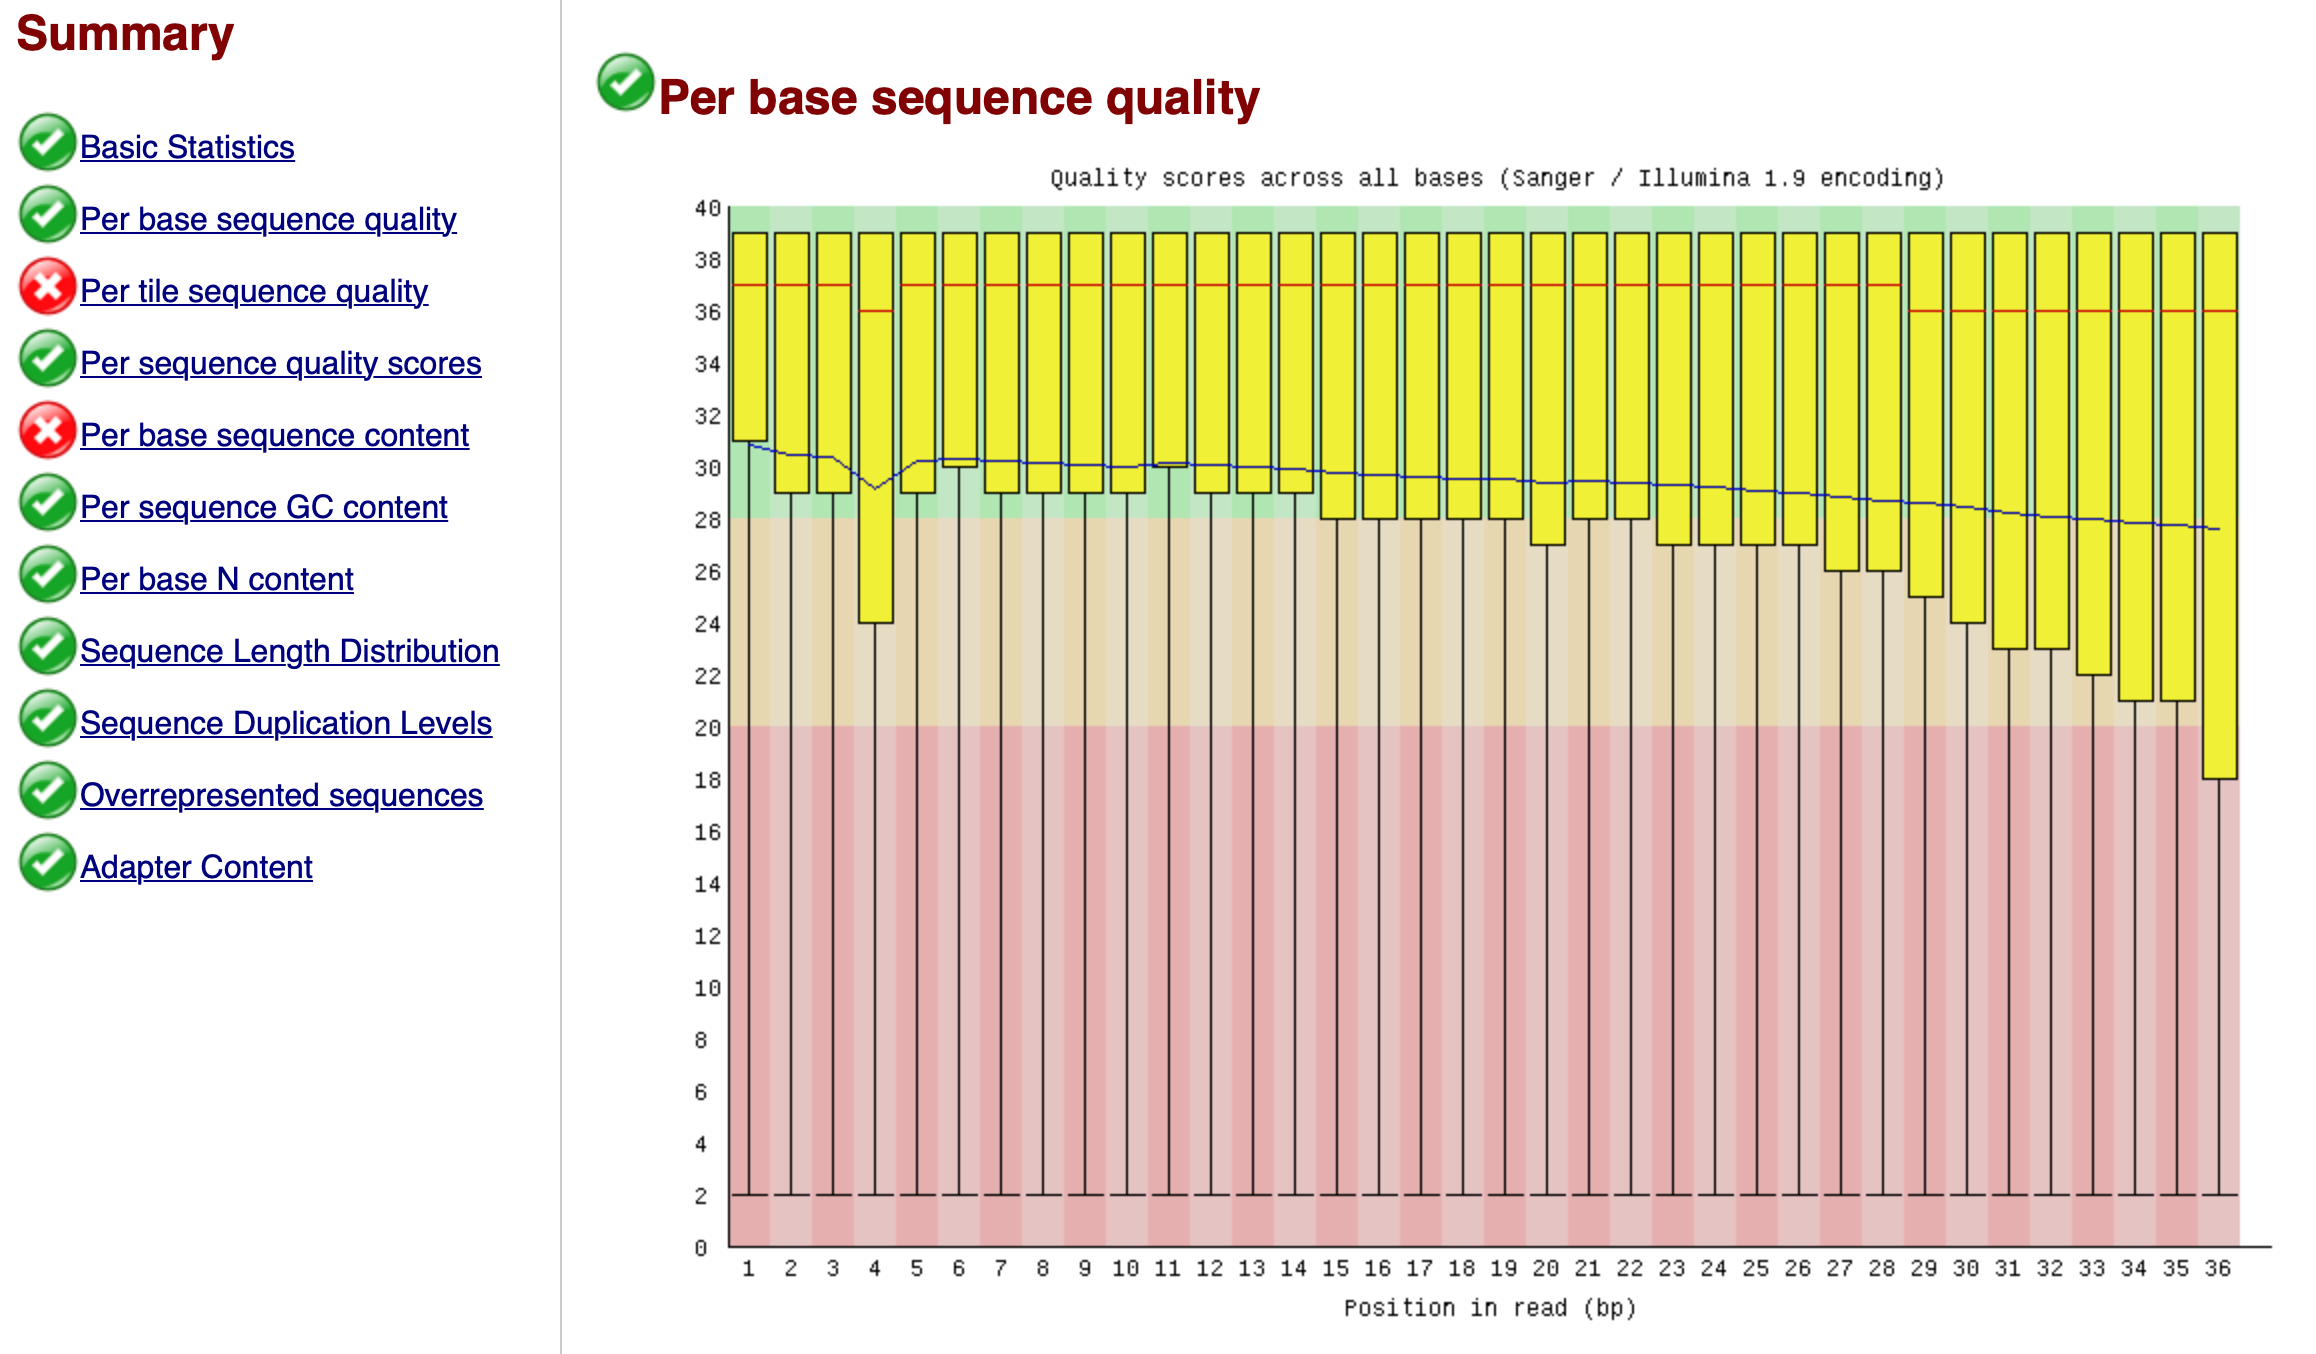The width and height of the screenshot is (2316, 1354).
Task: Open the Sequence Duplication Levels section
Action: (285, 722)
